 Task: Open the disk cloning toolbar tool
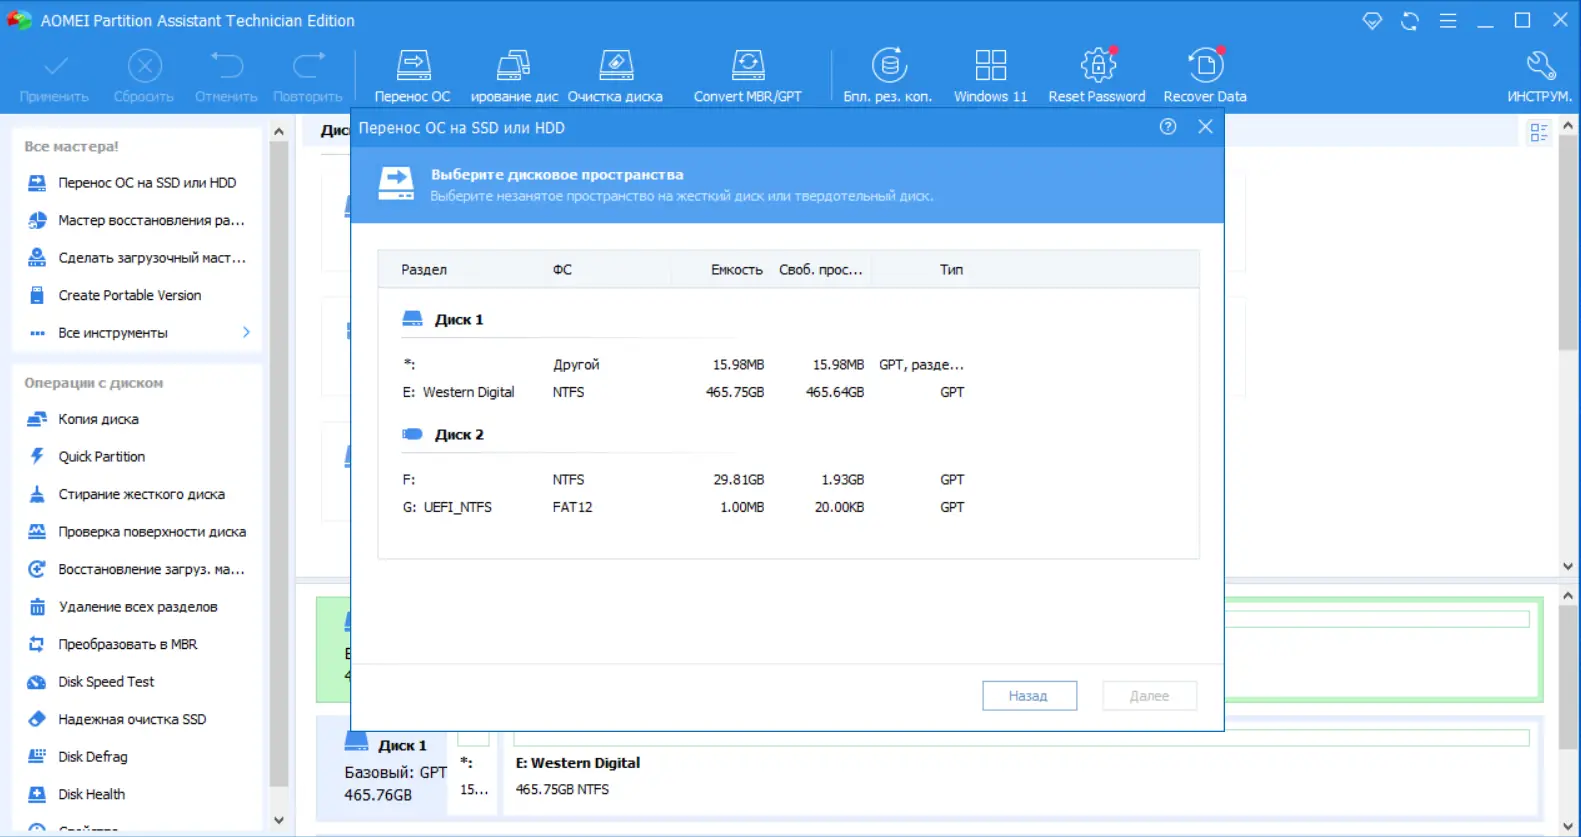[514, 76]
